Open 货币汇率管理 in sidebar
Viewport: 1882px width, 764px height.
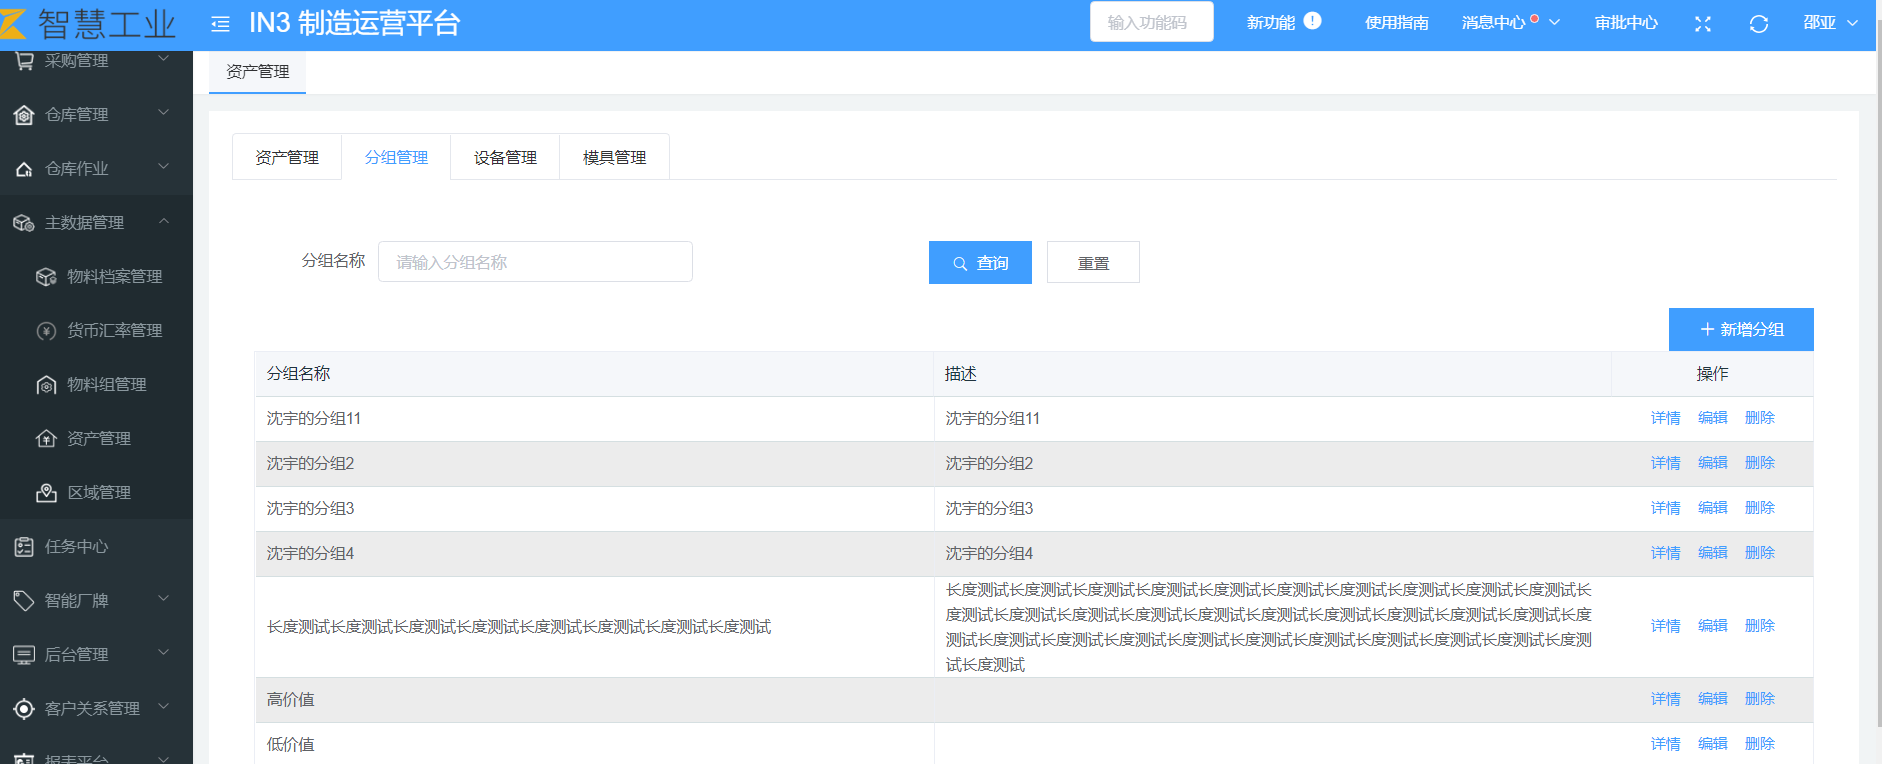click(x=114, y=331)
